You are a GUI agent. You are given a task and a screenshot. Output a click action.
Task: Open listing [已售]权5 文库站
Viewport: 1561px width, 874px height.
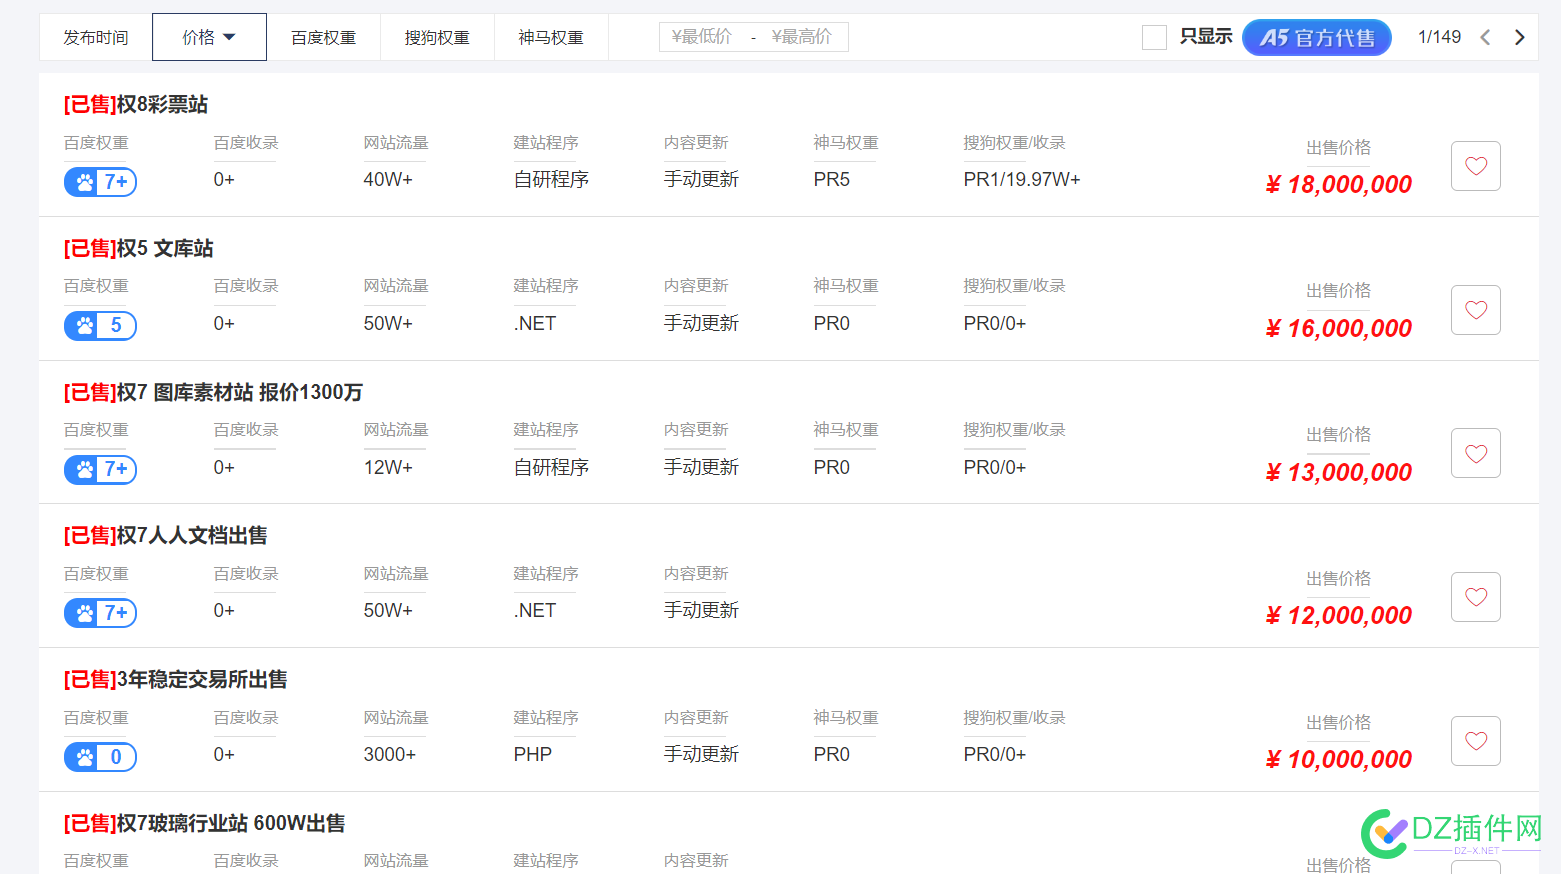pyautogui.click(x=139, y=248)
